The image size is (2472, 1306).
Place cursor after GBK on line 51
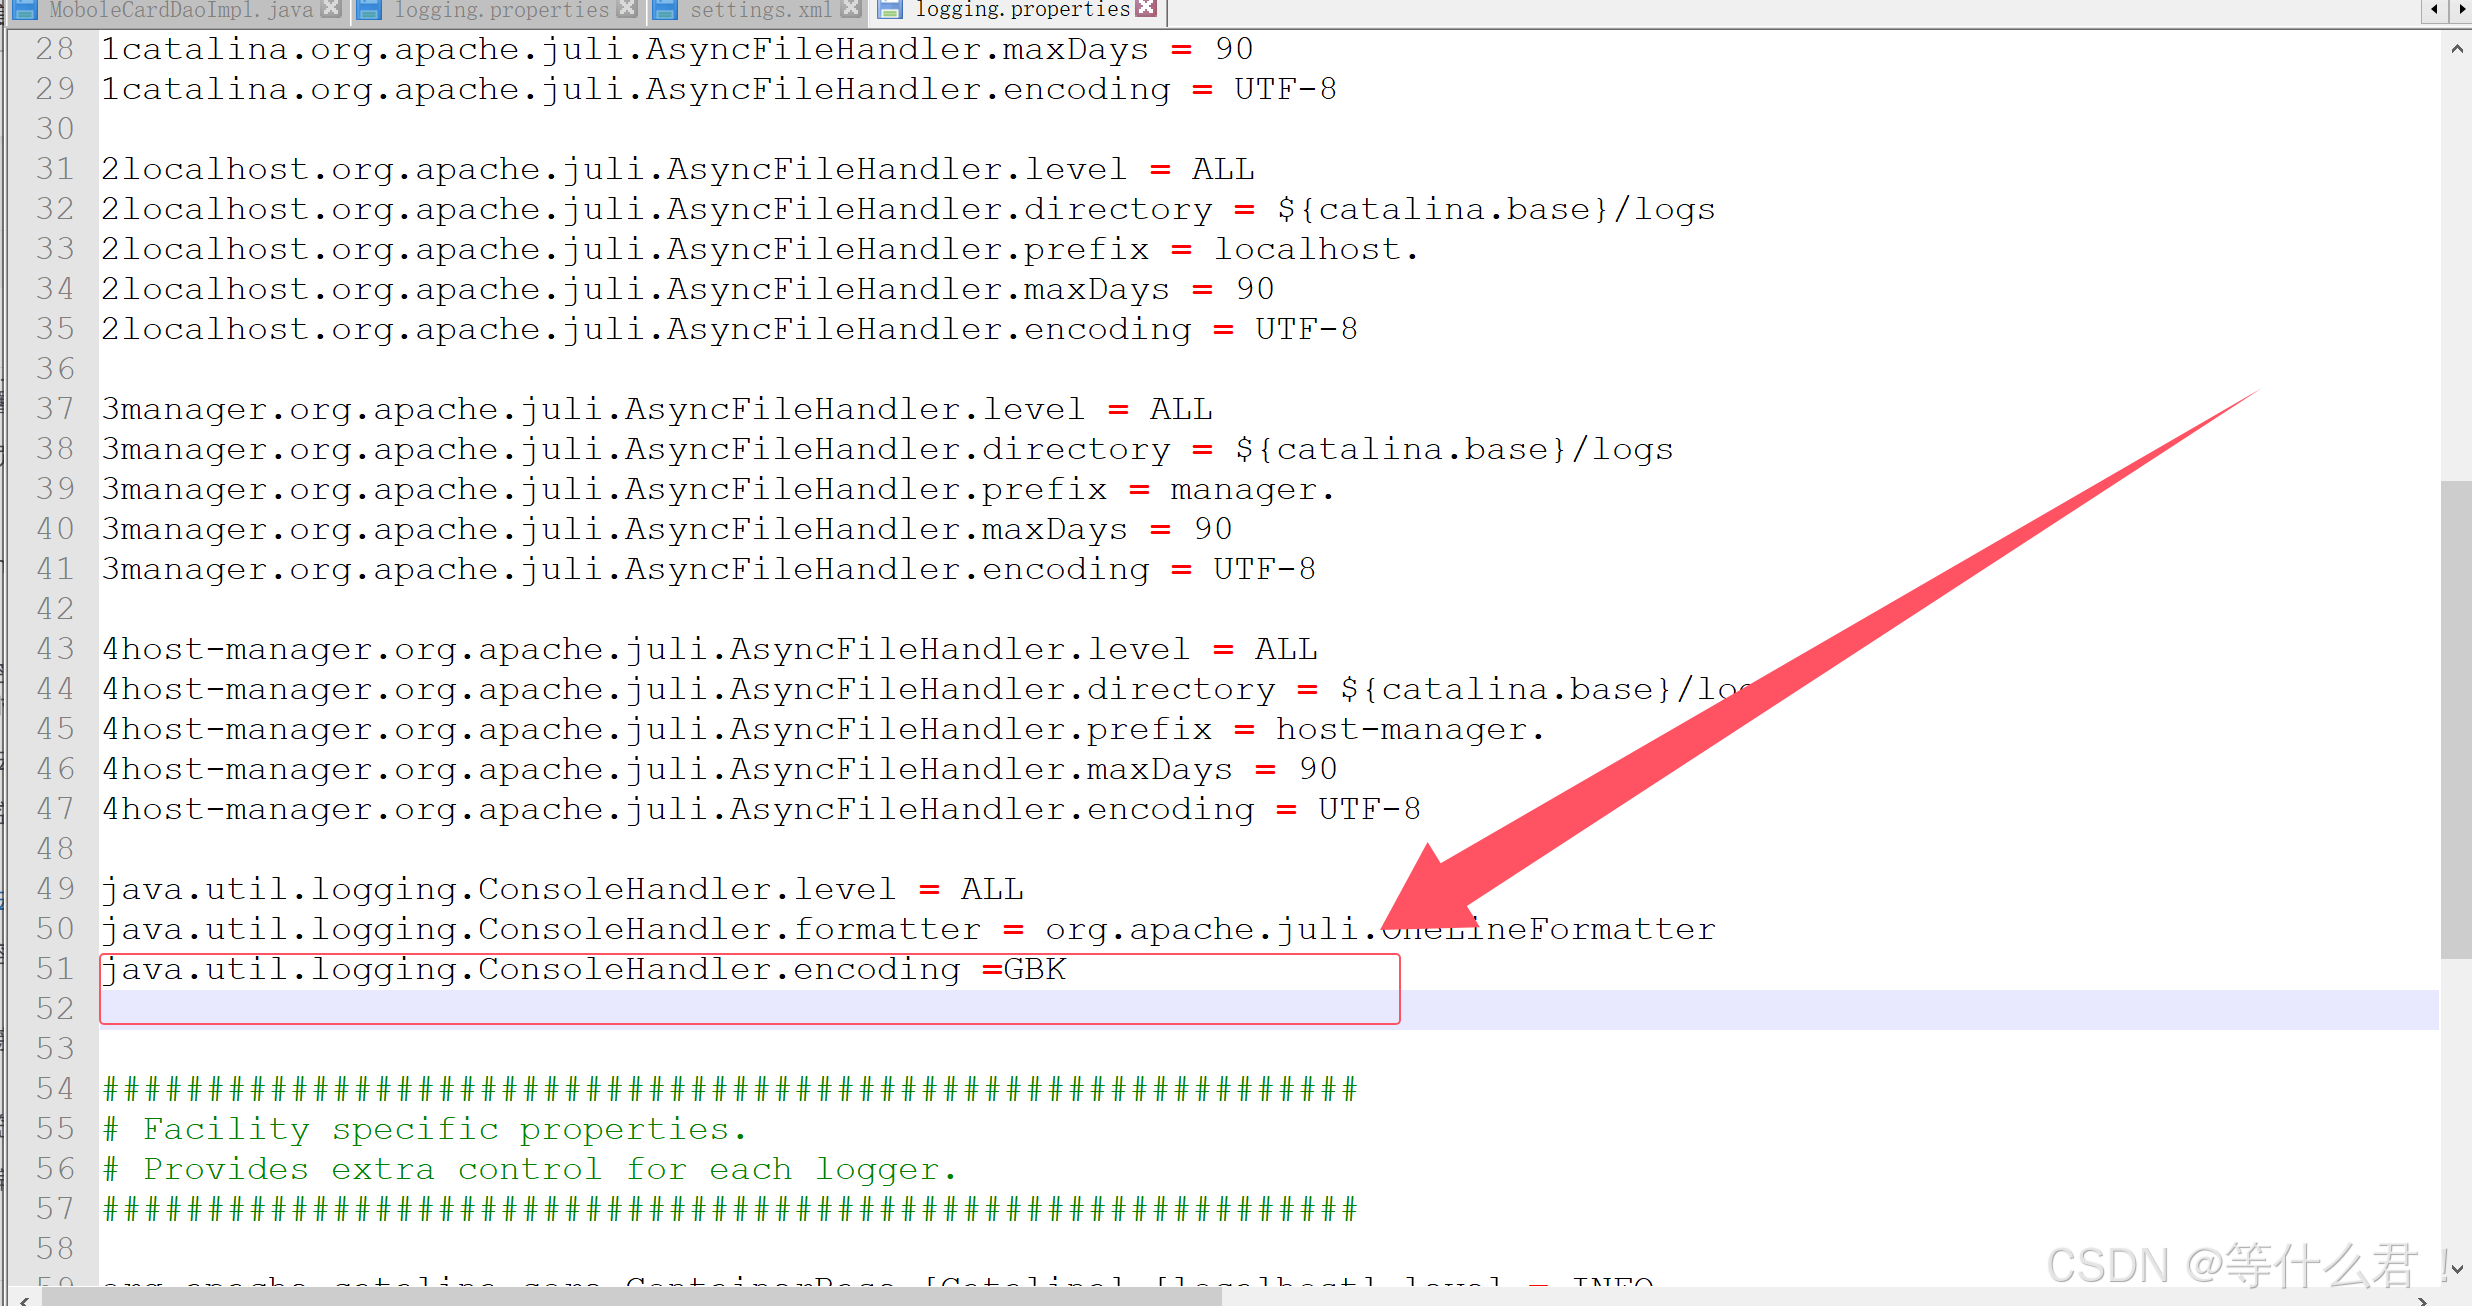1068,969
